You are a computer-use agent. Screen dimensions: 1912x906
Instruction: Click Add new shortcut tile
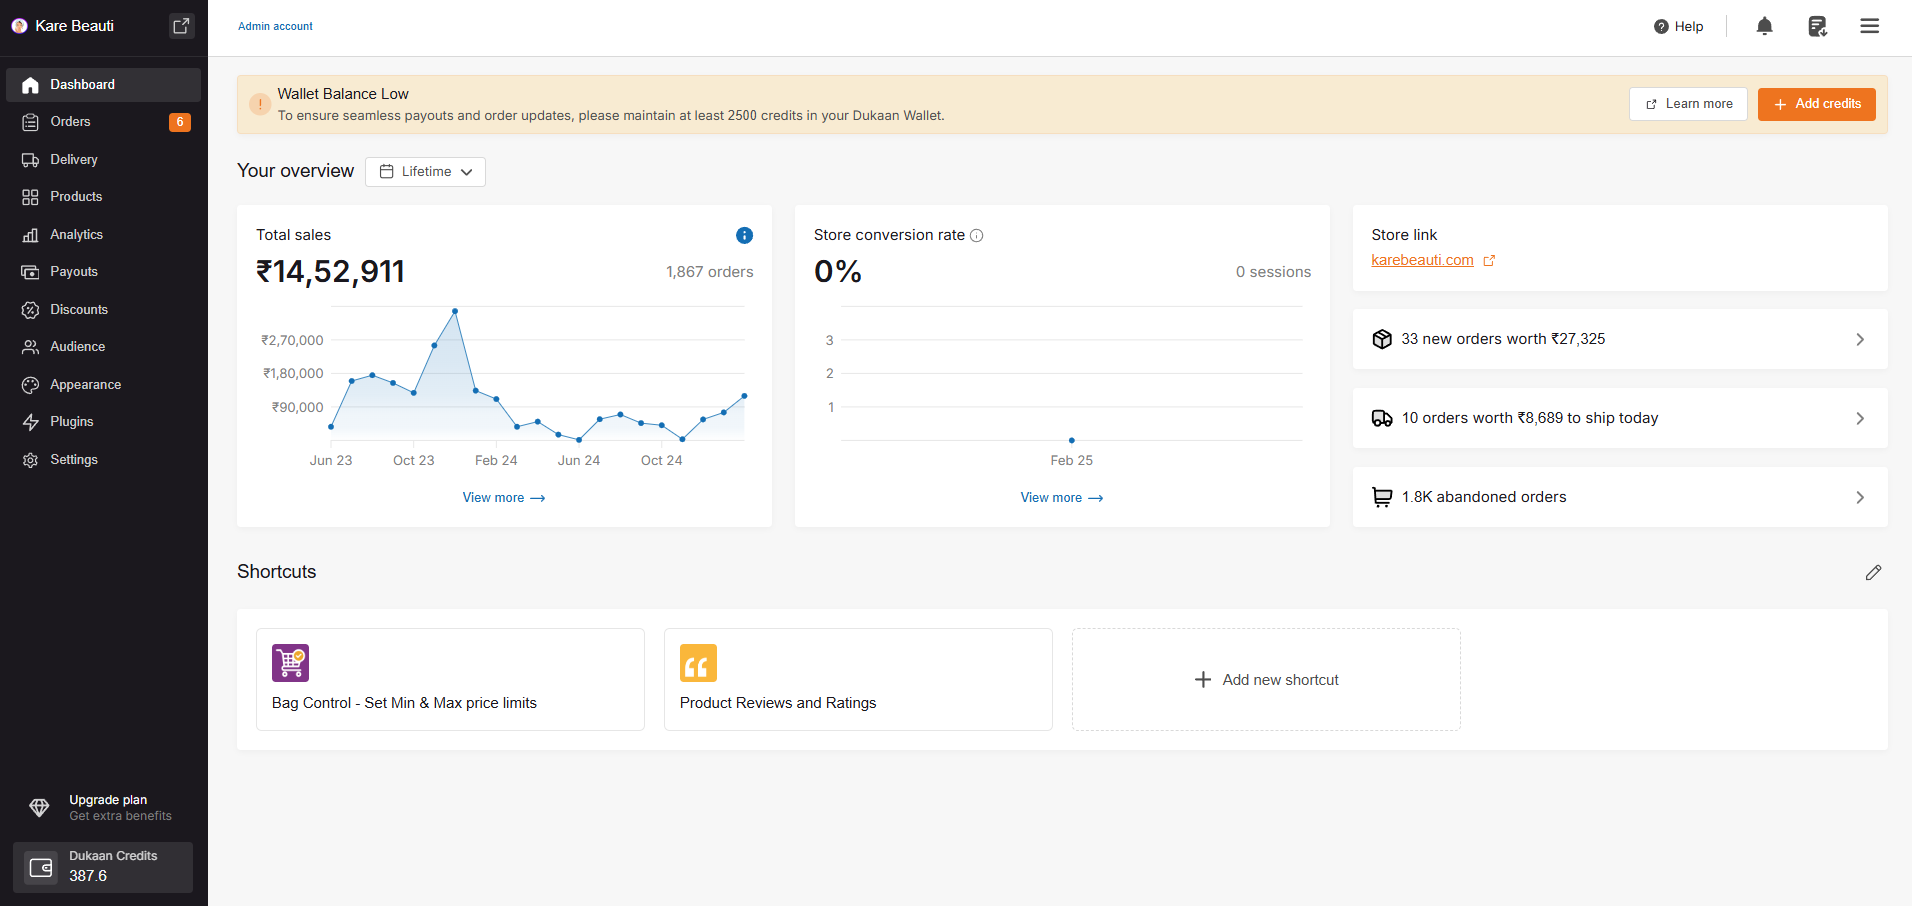coord(1266,680)
